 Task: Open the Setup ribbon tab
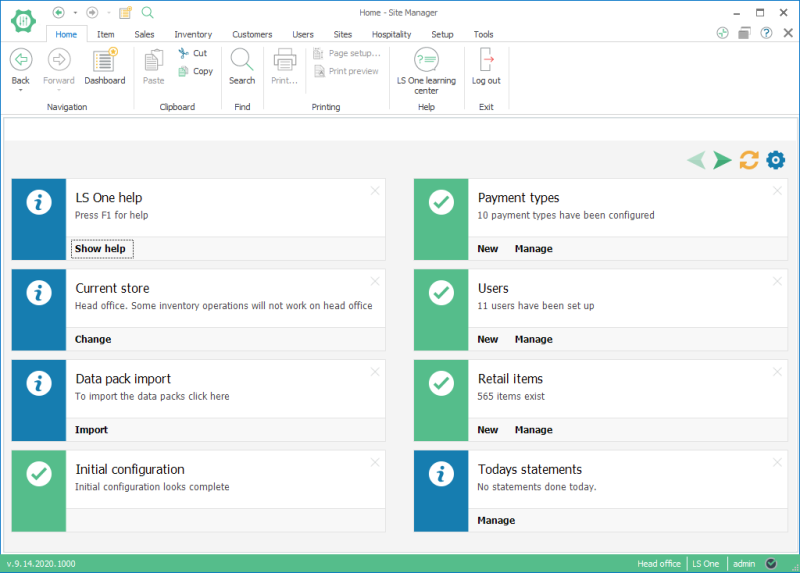[x=442, y=34]
